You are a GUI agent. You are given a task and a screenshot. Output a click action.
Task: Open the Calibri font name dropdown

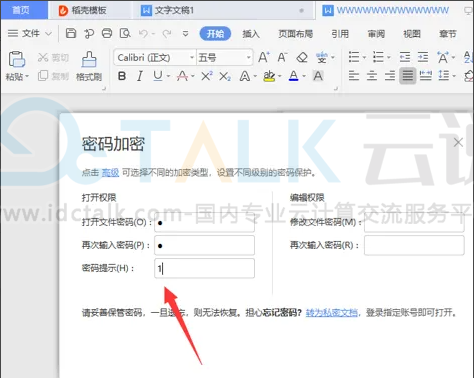click(x=192, y=58)
